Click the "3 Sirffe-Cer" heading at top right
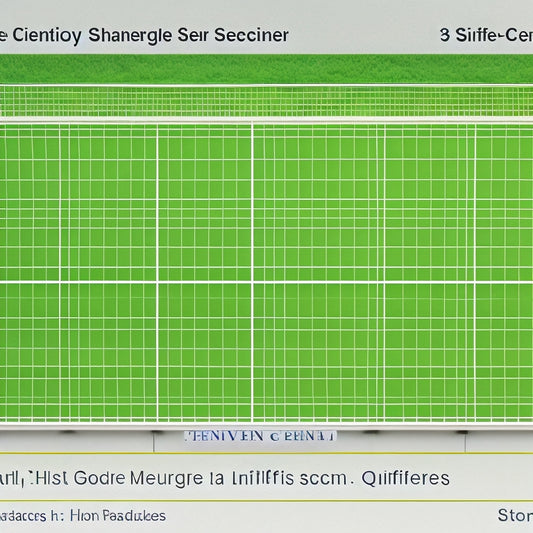Screen dimensions: 533x533 click(486, 35)
